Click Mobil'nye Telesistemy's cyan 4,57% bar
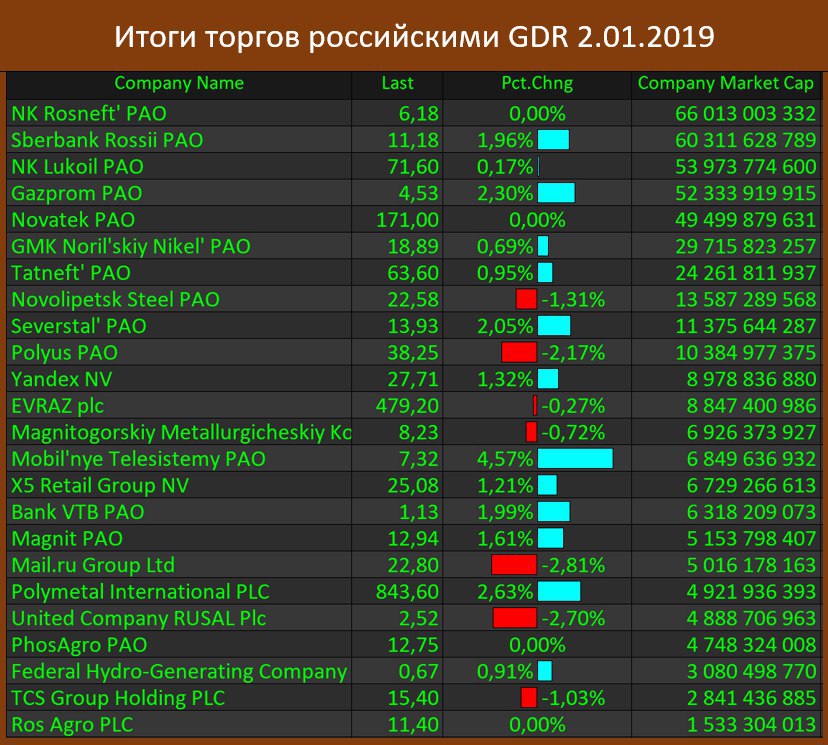828x745 pixels. 575,459
